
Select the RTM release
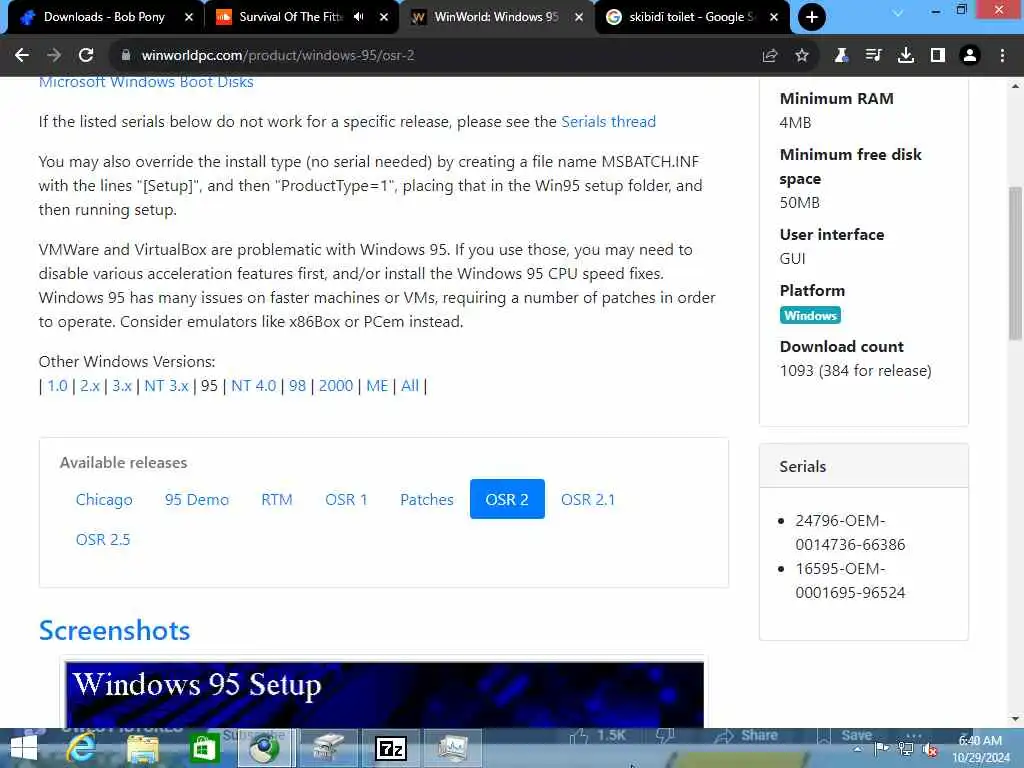[x=277, y=500]
